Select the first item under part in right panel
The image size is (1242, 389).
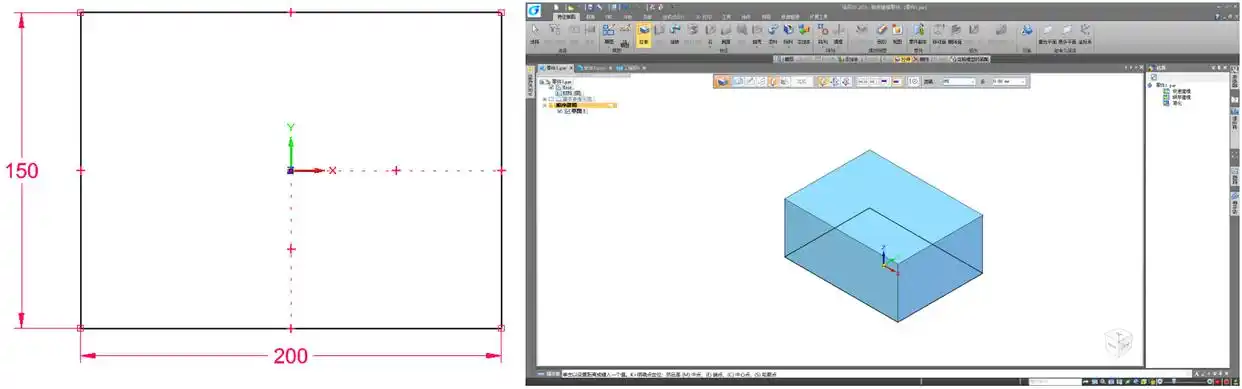[x=1177, y=91]
